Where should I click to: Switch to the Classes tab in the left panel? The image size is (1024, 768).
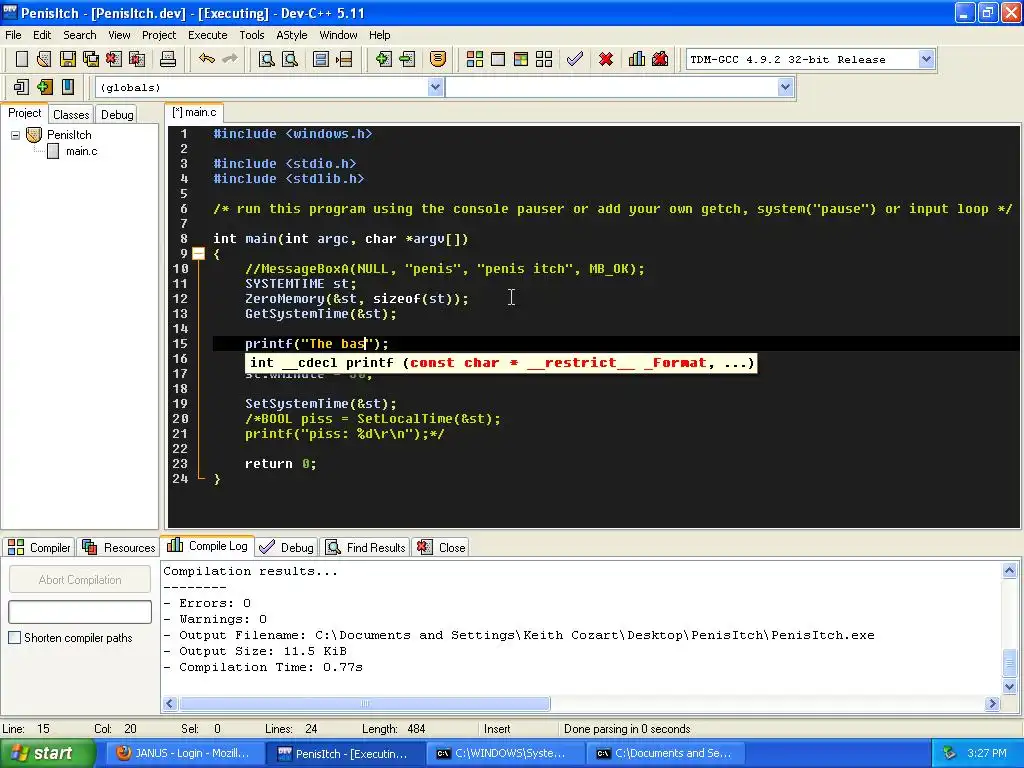(x=71, y=114)
